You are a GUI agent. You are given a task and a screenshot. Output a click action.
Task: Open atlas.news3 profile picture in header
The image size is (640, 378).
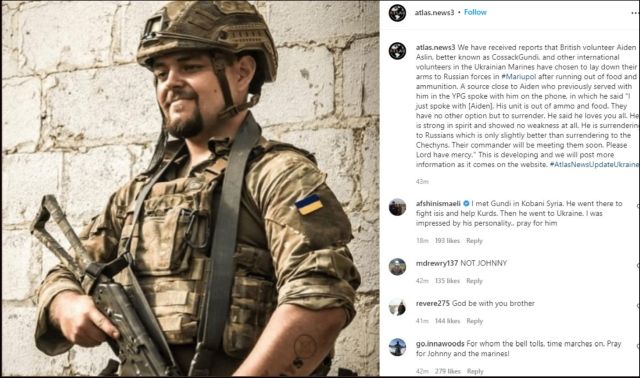(397, 13)
